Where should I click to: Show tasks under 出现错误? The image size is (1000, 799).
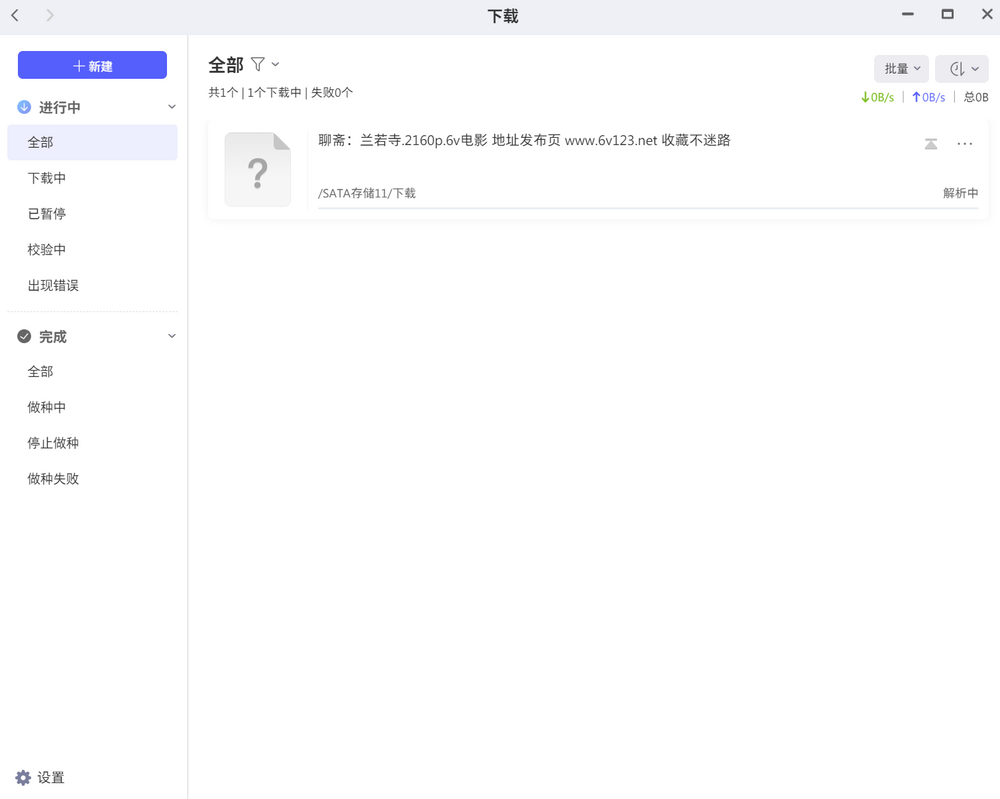(x=53, y=286)
